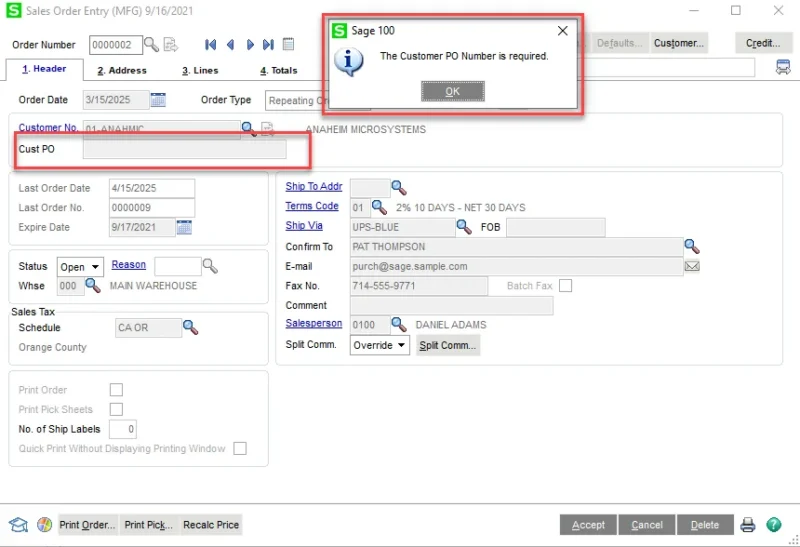Click the customer memo icon next to lookup
This screenshot has width=800, height=547.
coord(267,129)
